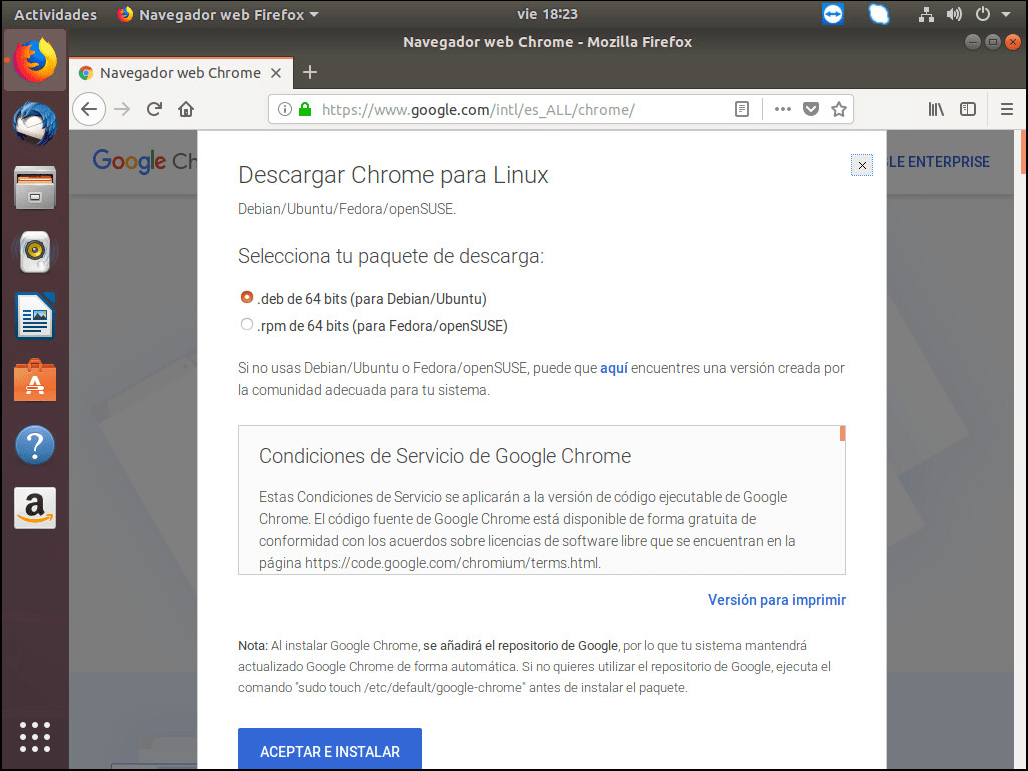
Task: Expand the system power menu in top bar
Action: pos(988,14)
